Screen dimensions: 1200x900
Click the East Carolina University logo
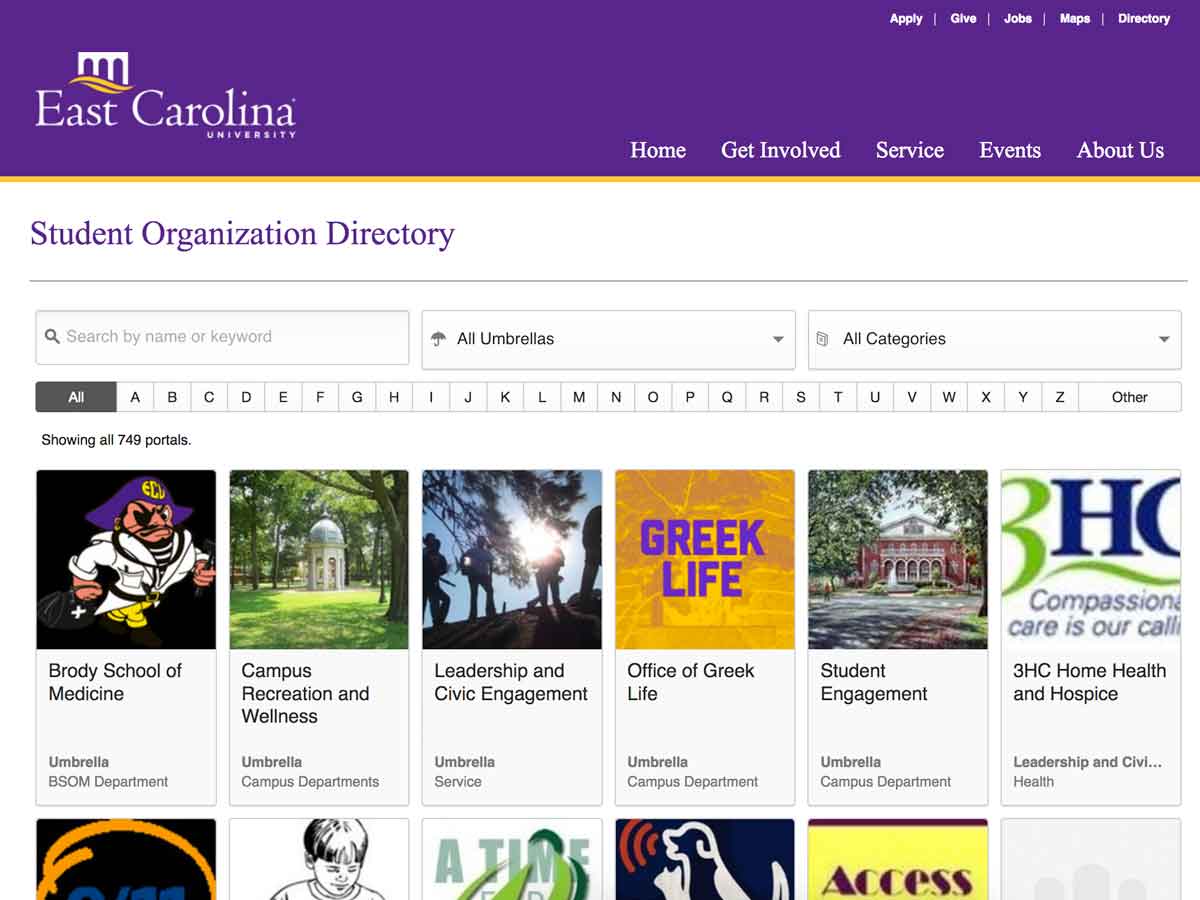click(166, 96)
